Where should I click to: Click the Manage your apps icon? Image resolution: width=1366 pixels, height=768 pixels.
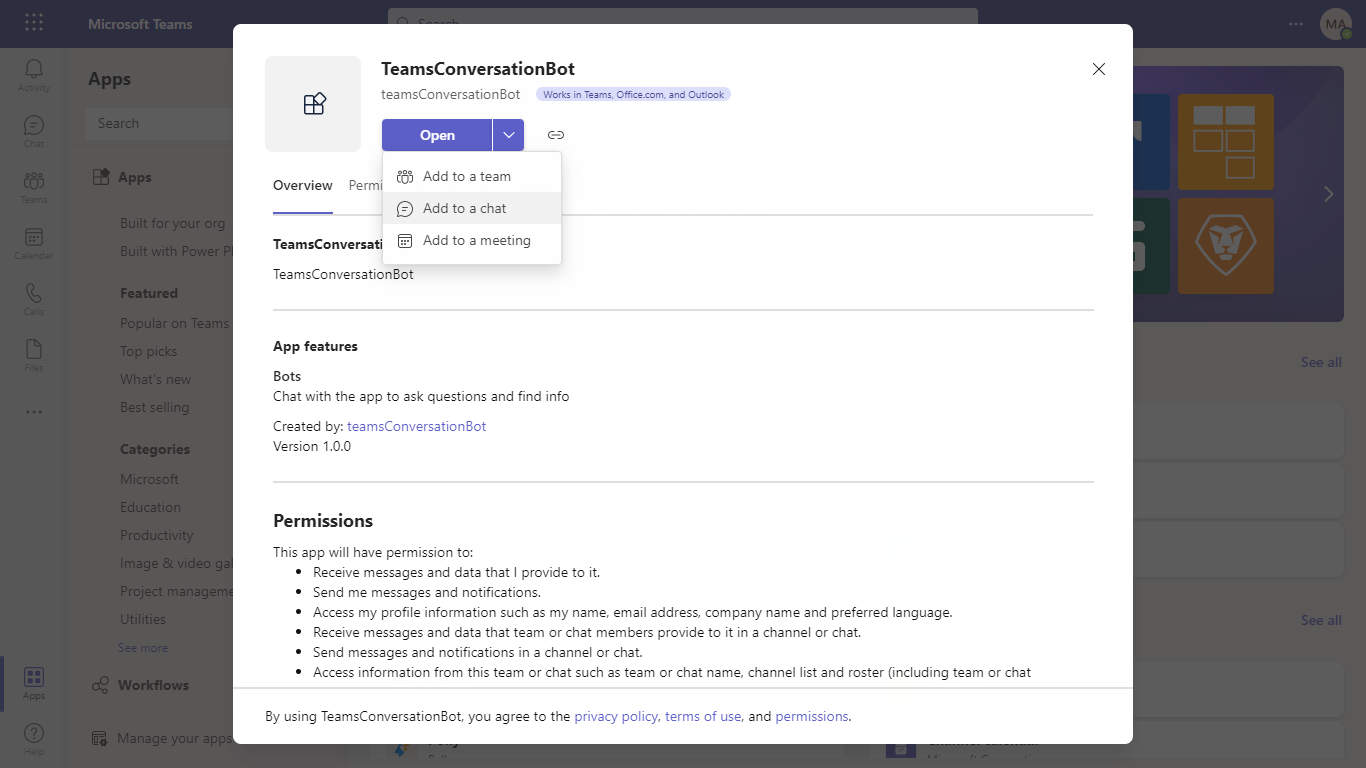coord(100,739)
